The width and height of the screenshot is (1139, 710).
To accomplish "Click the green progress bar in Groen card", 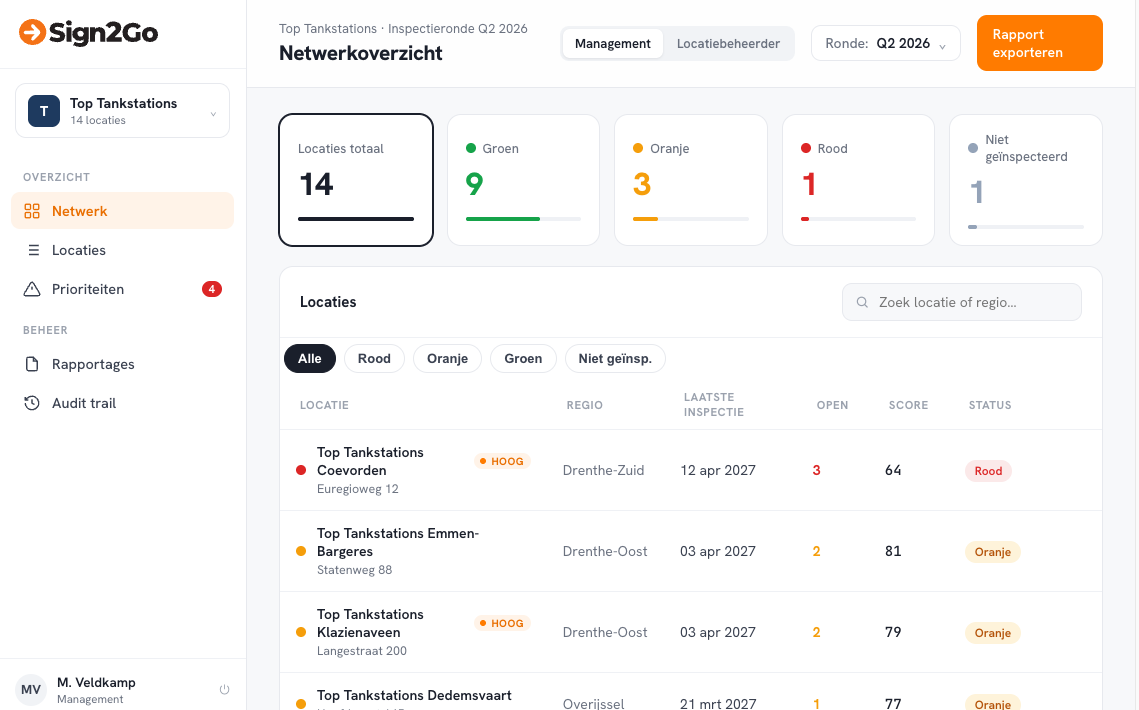I will [x=503, y=219].
